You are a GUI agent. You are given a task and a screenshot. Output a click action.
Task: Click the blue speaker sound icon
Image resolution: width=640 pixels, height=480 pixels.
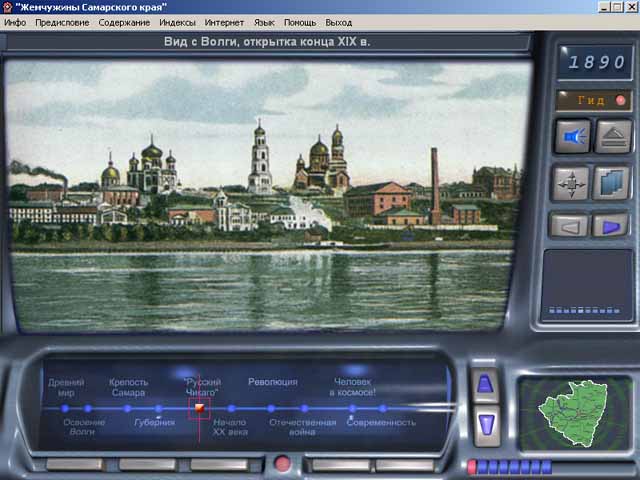(572, 137)
